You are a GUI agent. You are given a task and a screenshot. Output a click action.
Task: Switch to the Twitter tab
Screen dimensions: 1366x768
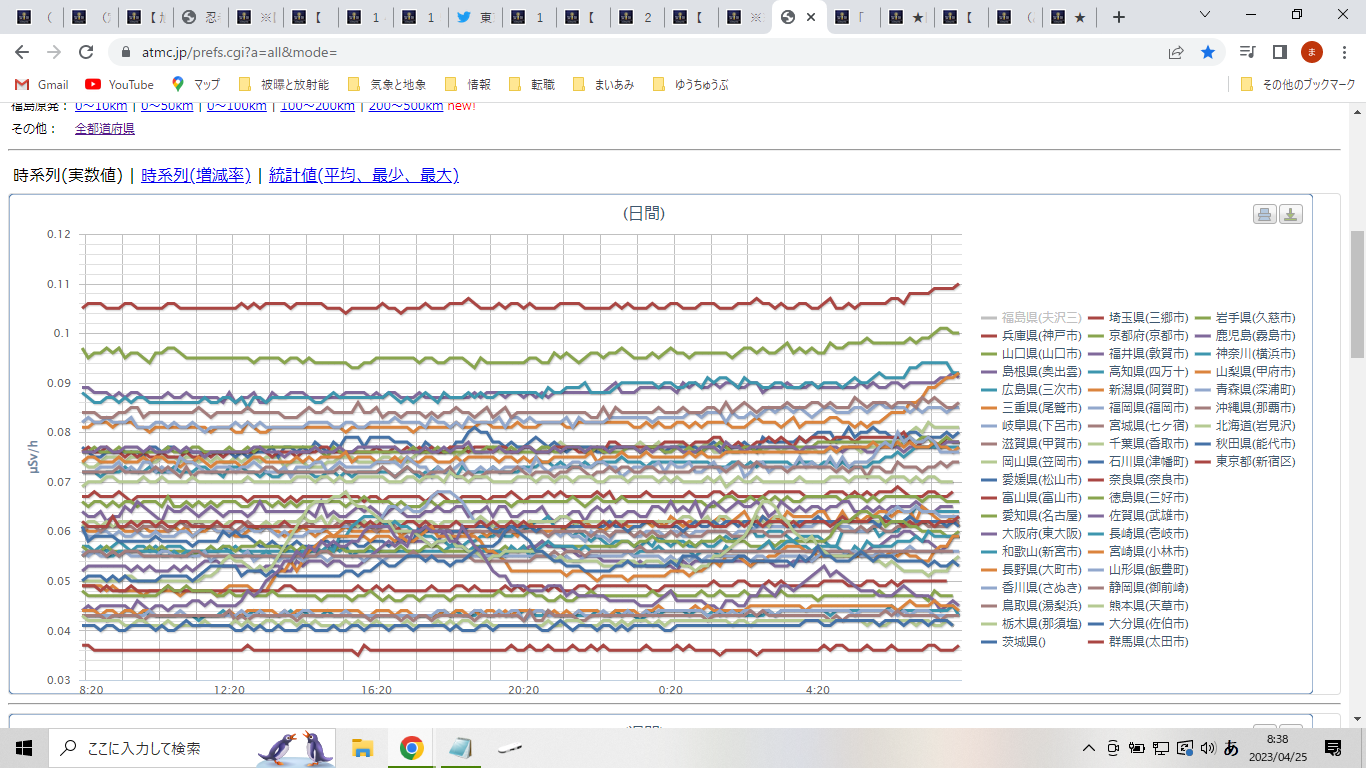coord(474,17)
